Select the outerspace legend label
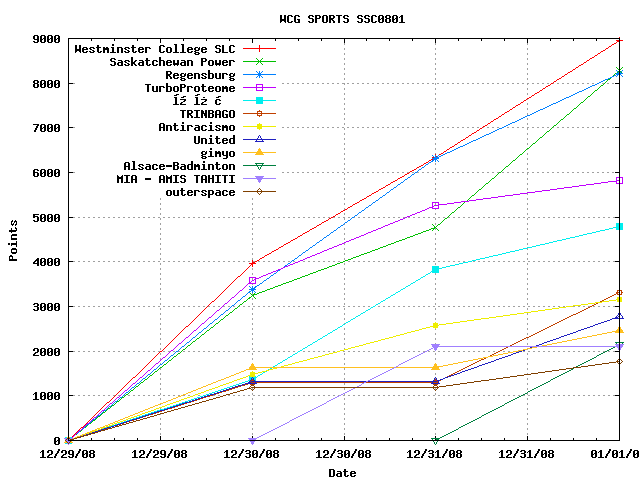 pyautogui.click(x=202, y=192)
